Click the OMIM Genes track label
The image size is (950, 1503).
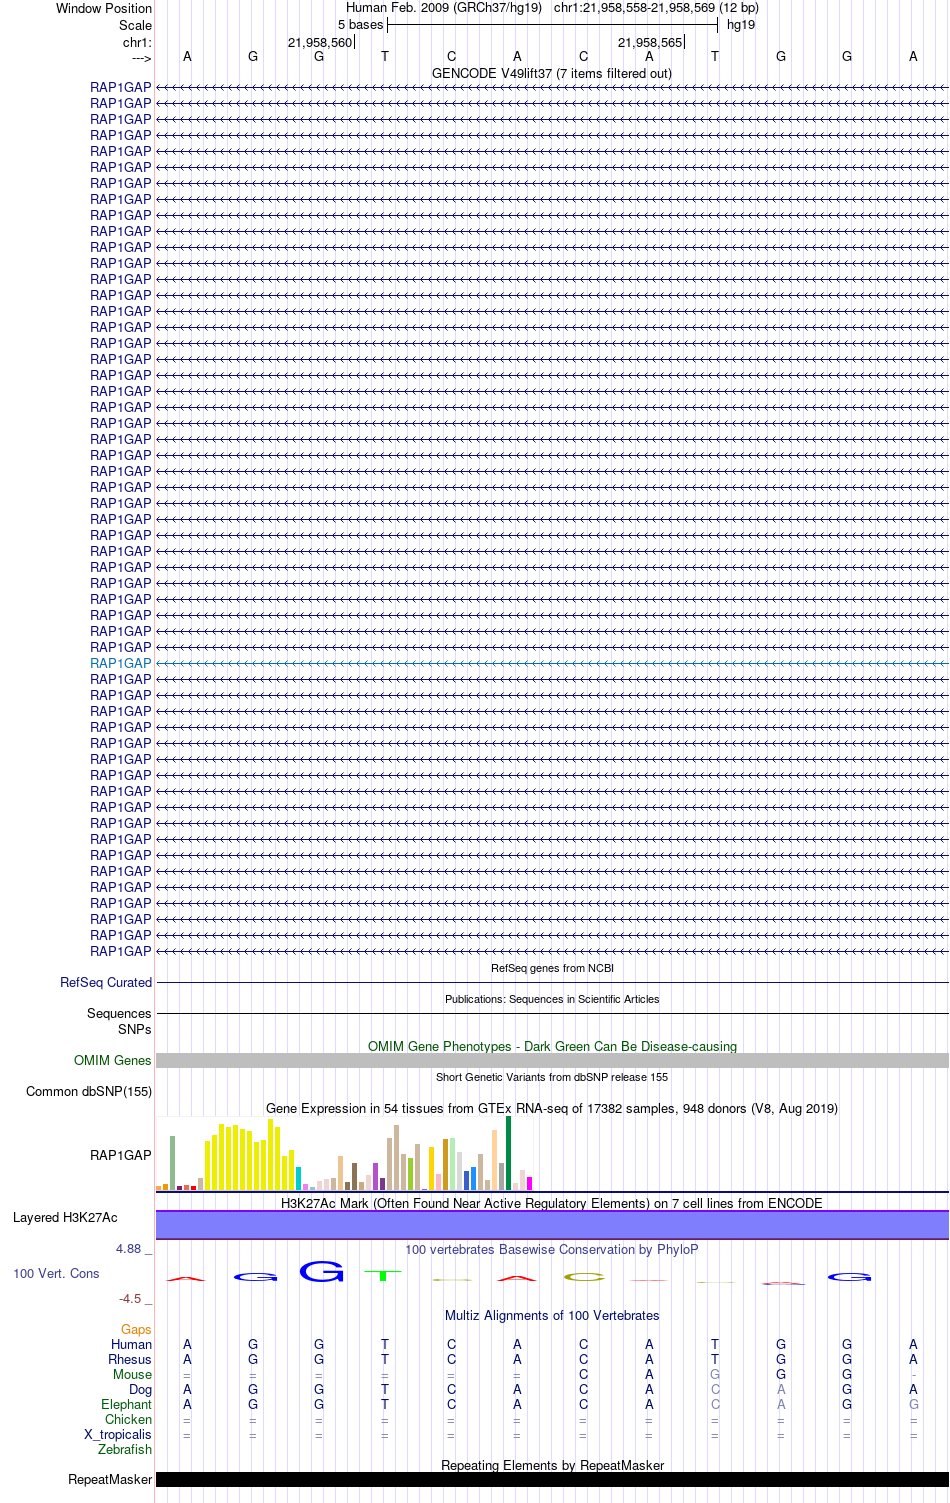pos(113,1060)
